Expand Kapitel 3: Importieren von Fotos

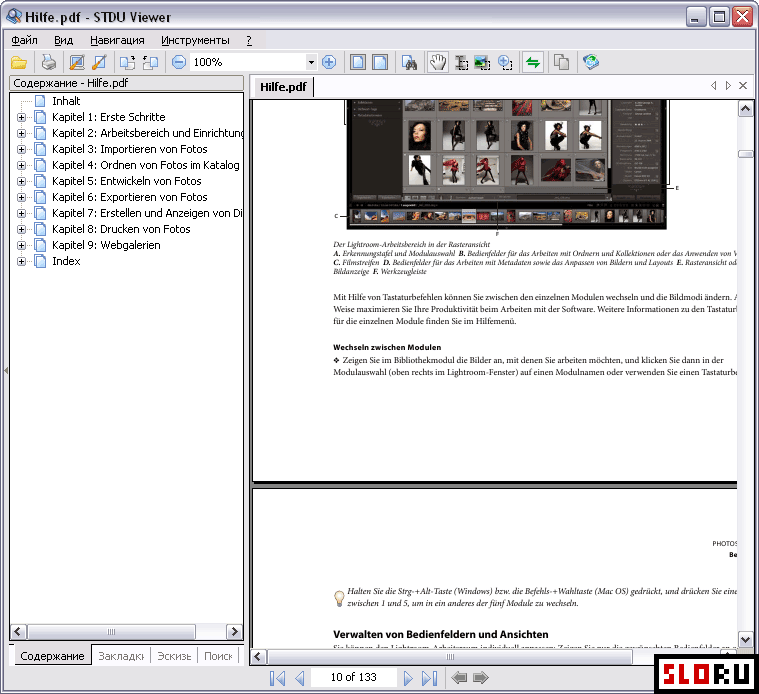[x=21, y=149]
